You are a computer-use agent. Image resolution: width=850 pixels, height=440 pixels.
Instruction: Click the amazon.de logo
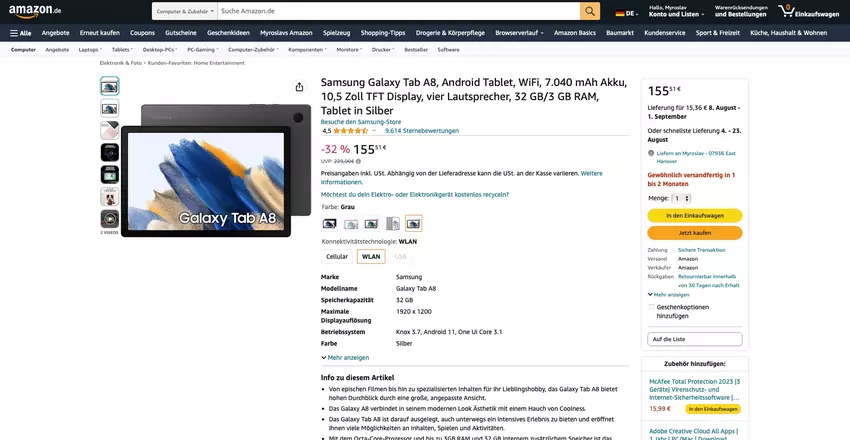click(35, 10)
